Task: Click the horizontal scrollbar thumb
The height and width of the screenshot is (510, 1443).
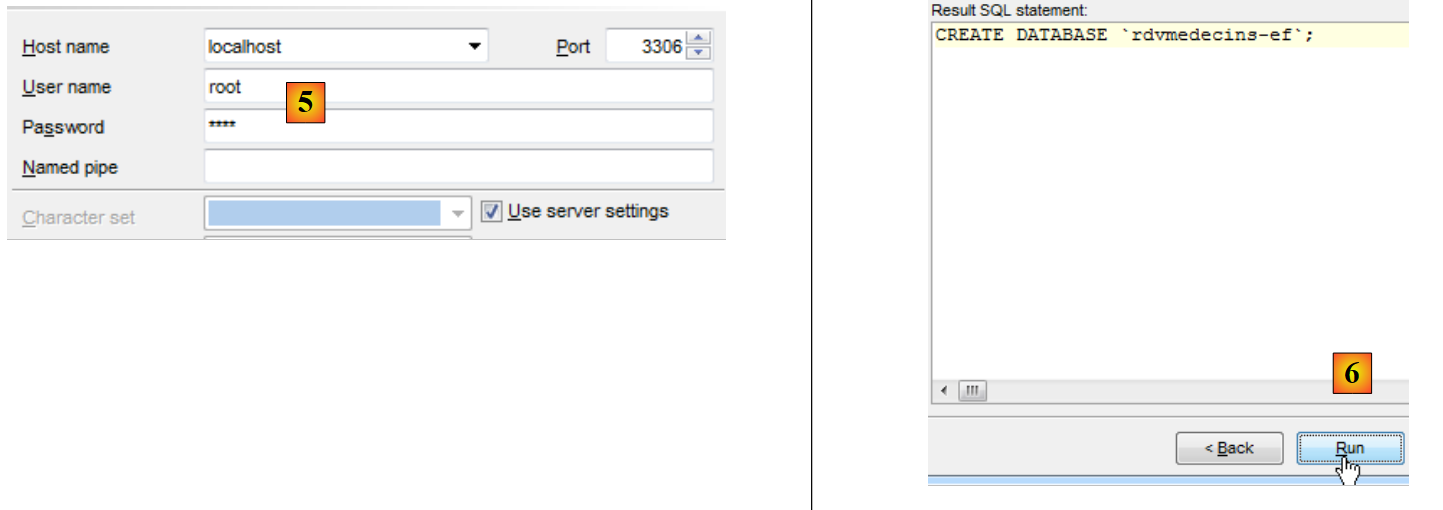Action: (972, 391)
